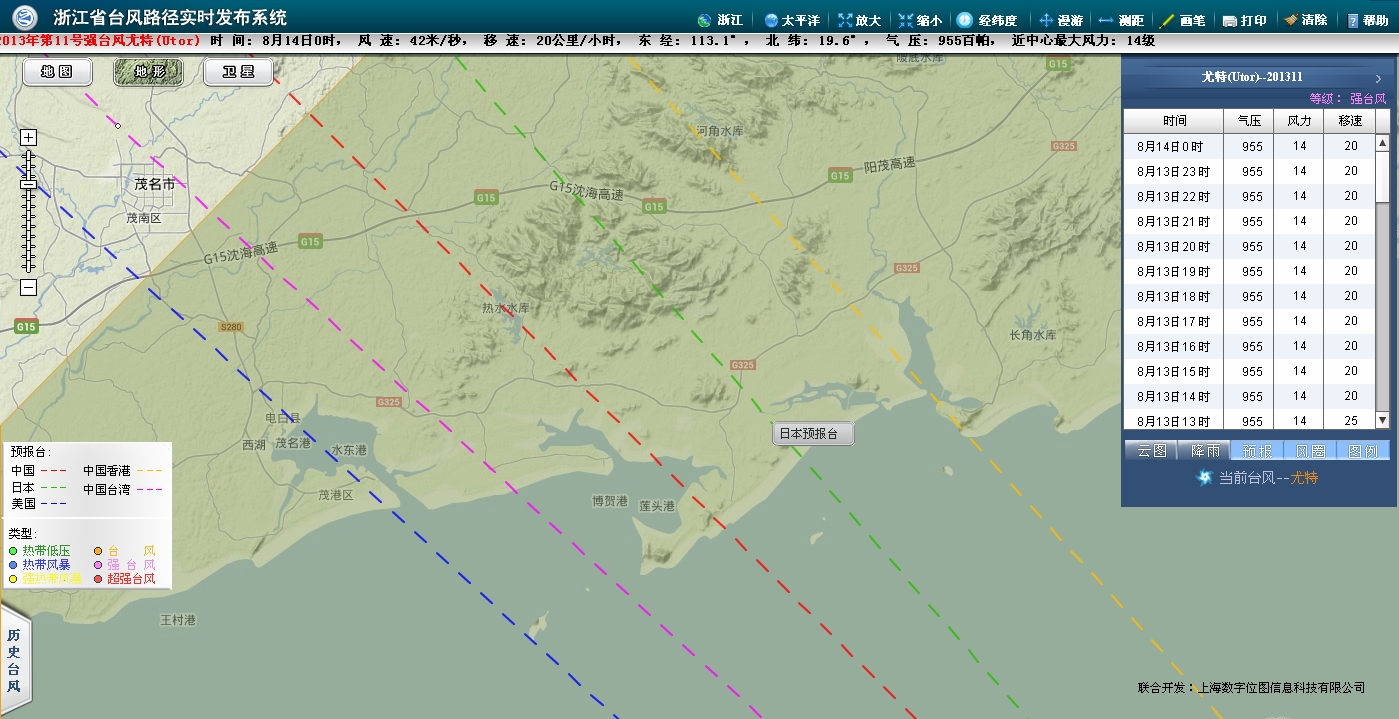Switch to the 太平洋 (Pacific) view
This screenshot has width=1399, height=719.
click(x=771, y=20)
